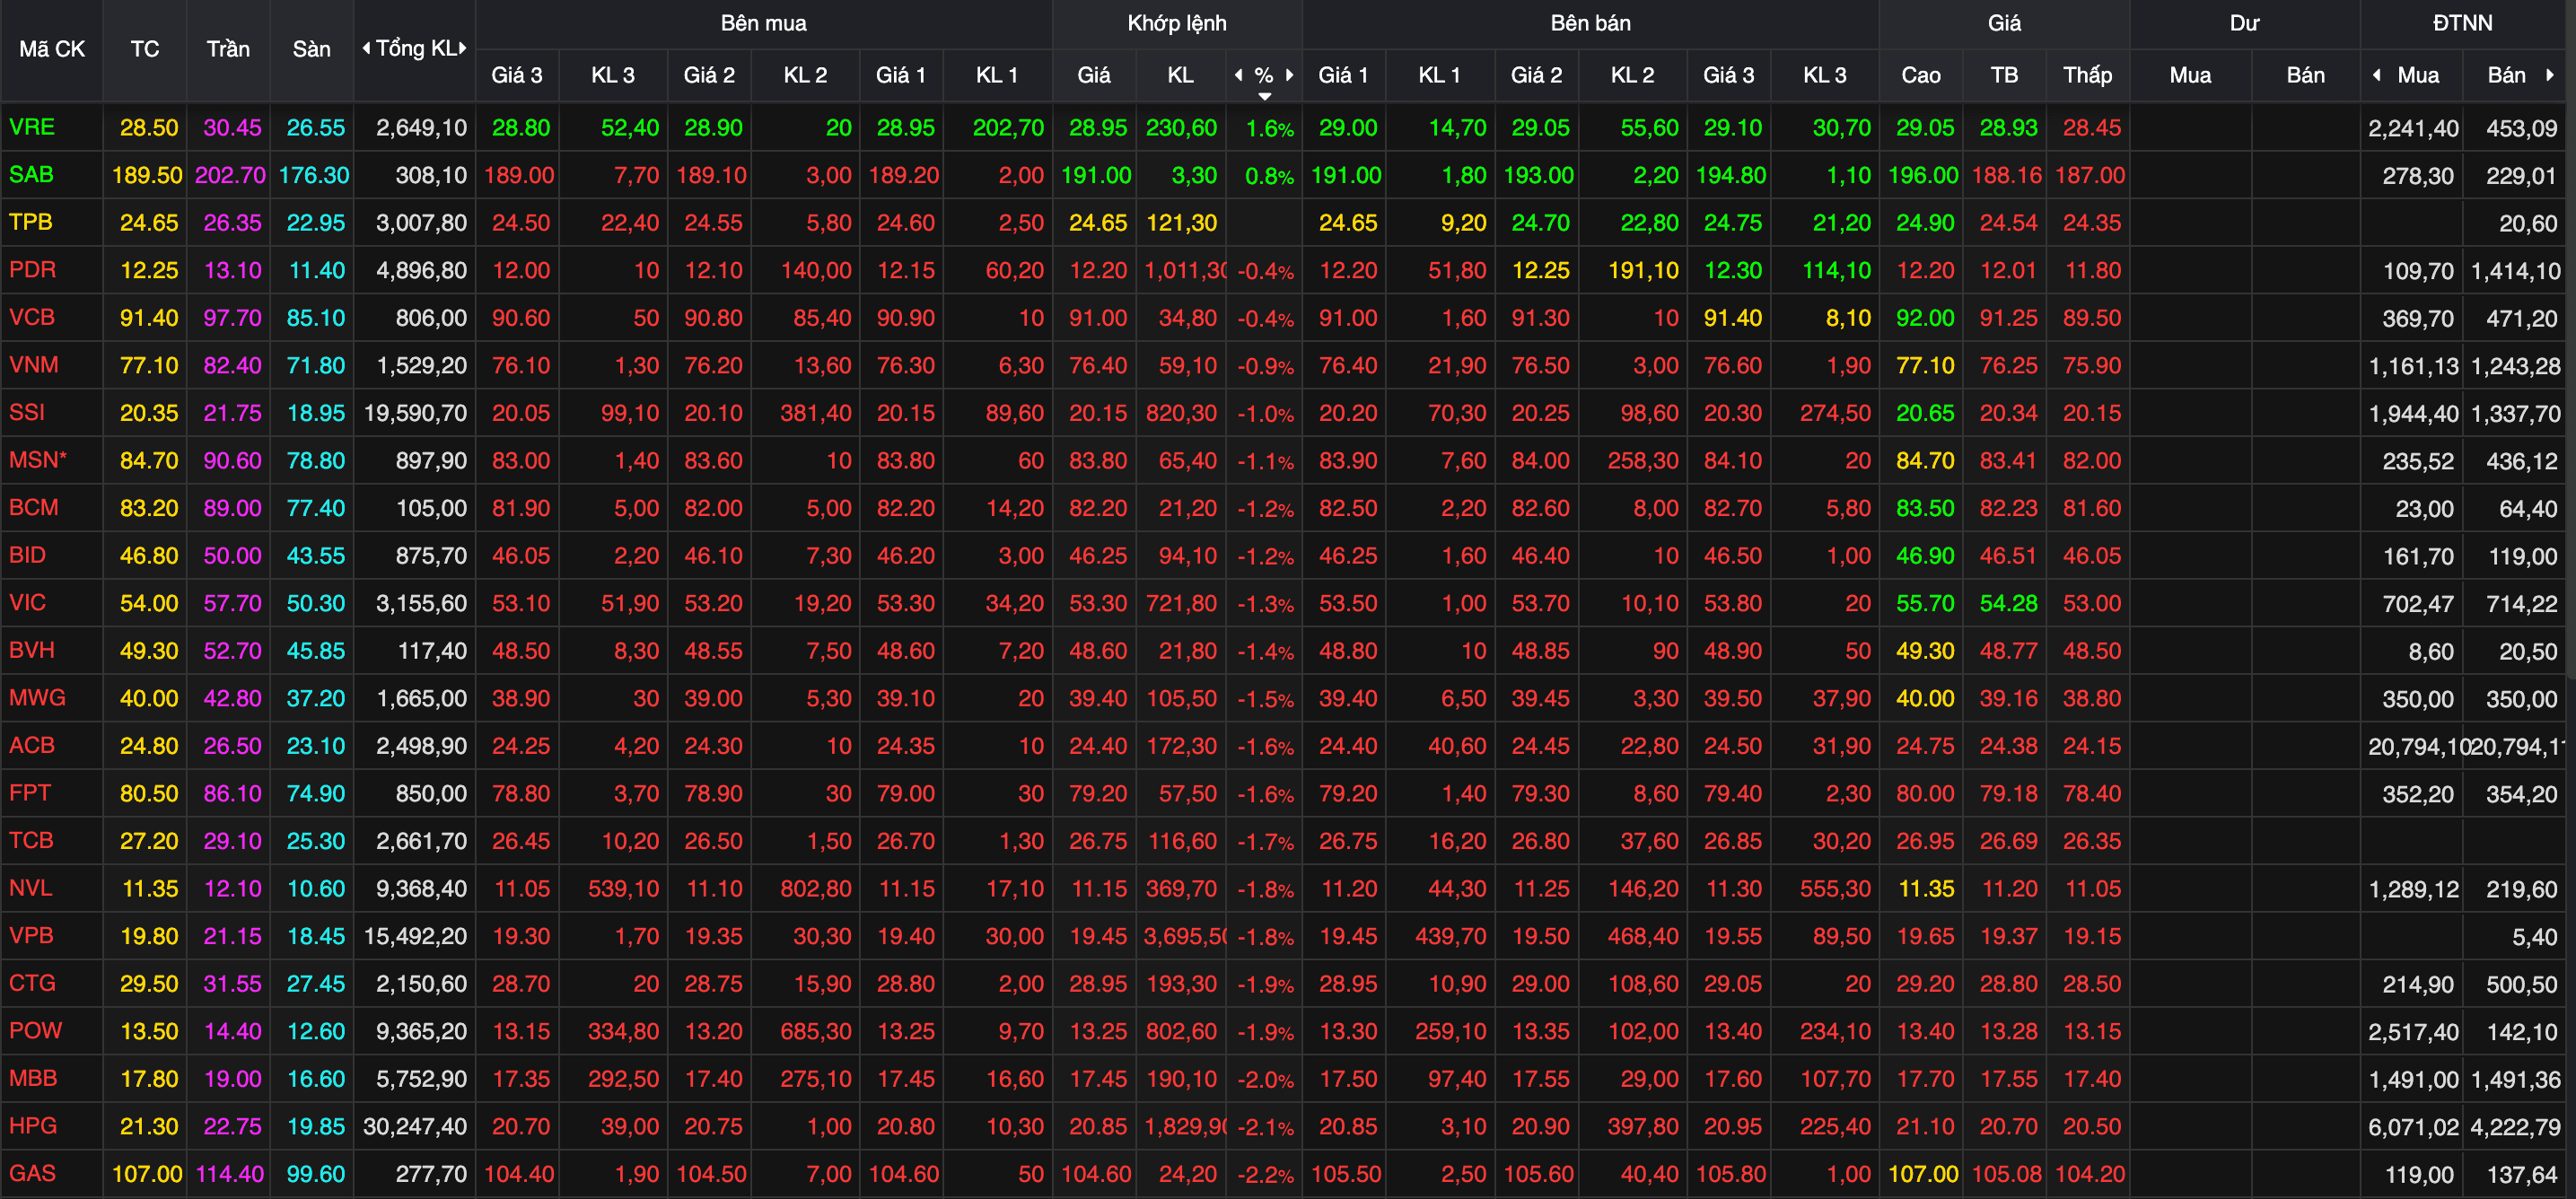This screenshot has height=1199, width=2576.
Task: Click HPG total volume 30,247,40
Action: tap(415, 1126)
